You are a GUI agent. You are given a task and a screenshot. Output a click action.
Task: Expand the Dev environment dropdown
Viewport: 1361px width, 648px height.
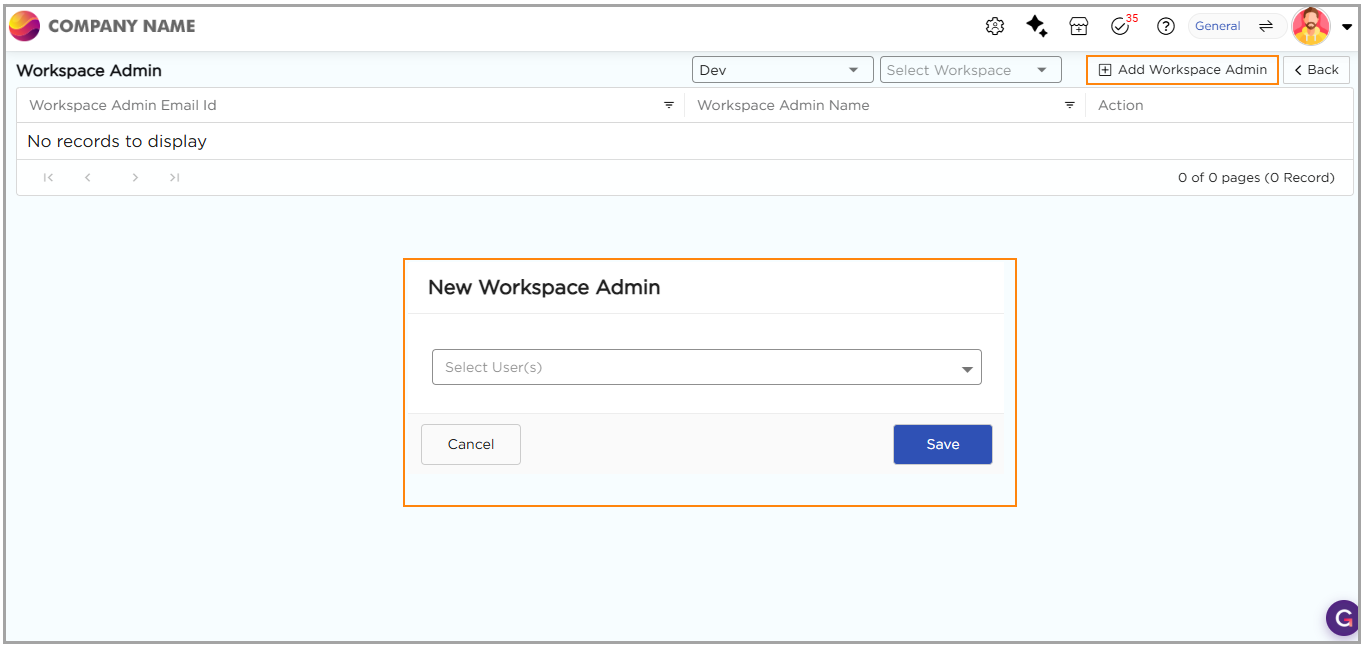coord(782,70)
